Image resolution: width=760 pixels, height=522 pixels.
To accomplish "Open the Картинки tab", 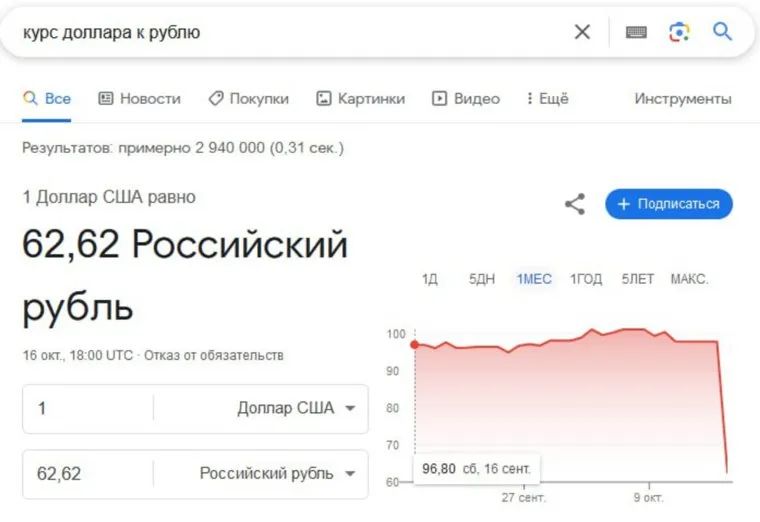I will [x=360, y=98].
